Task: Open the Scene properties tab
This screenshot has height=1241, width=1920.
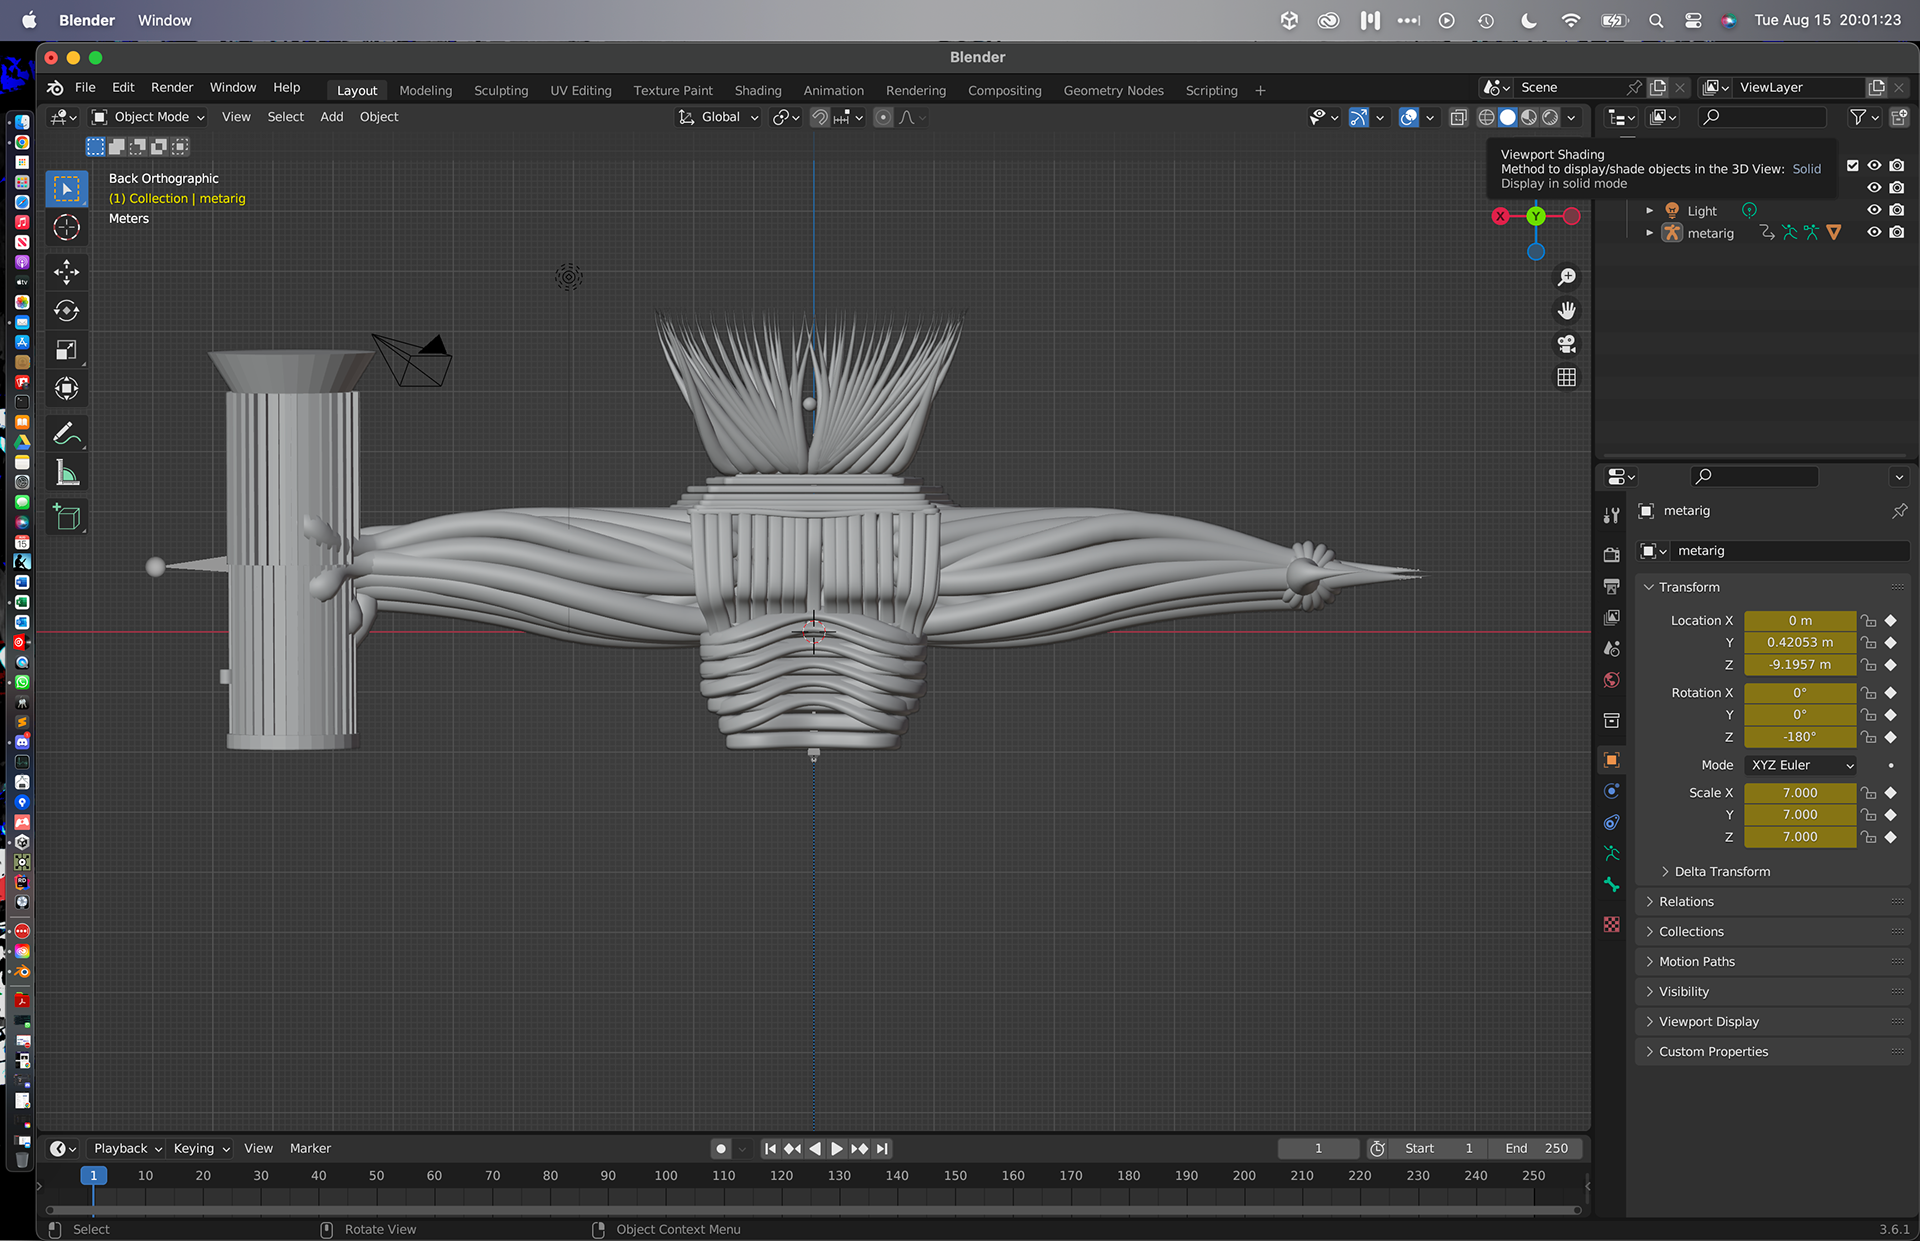Action: point(1611,649)
